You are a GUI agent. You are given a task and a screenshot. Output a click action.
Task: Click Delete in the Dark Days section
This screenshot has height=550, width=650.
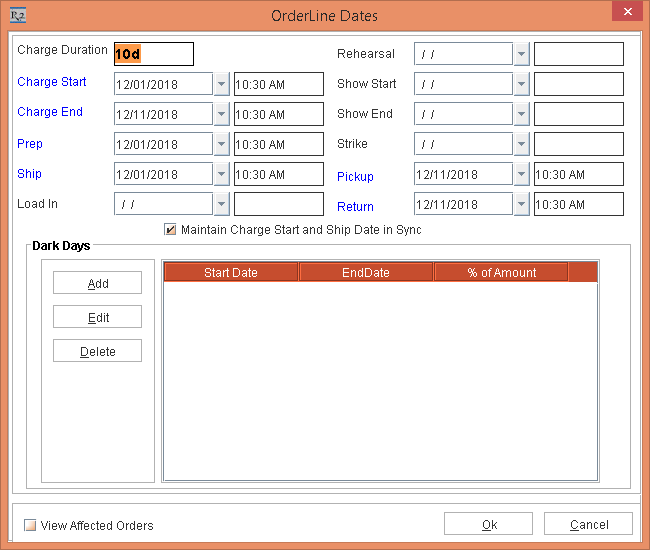[x=97, y=351]
